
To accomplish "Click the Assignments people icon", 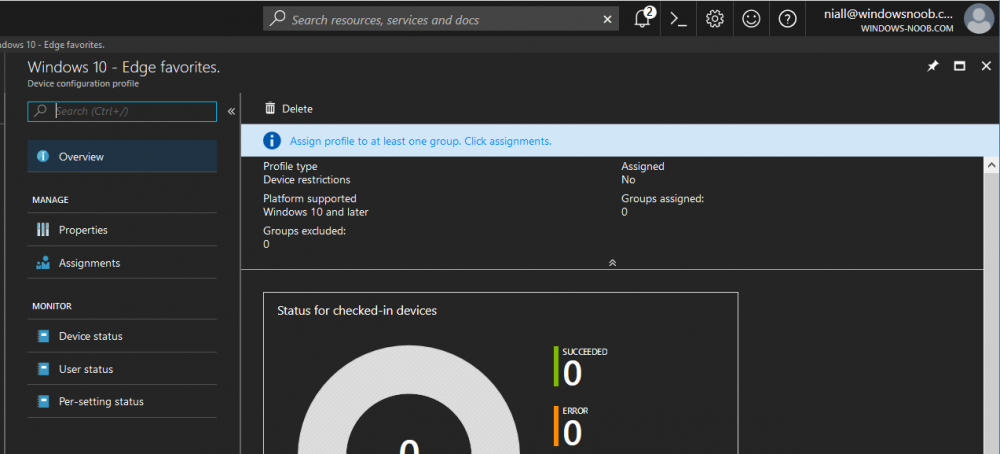I will pos(43,263).
